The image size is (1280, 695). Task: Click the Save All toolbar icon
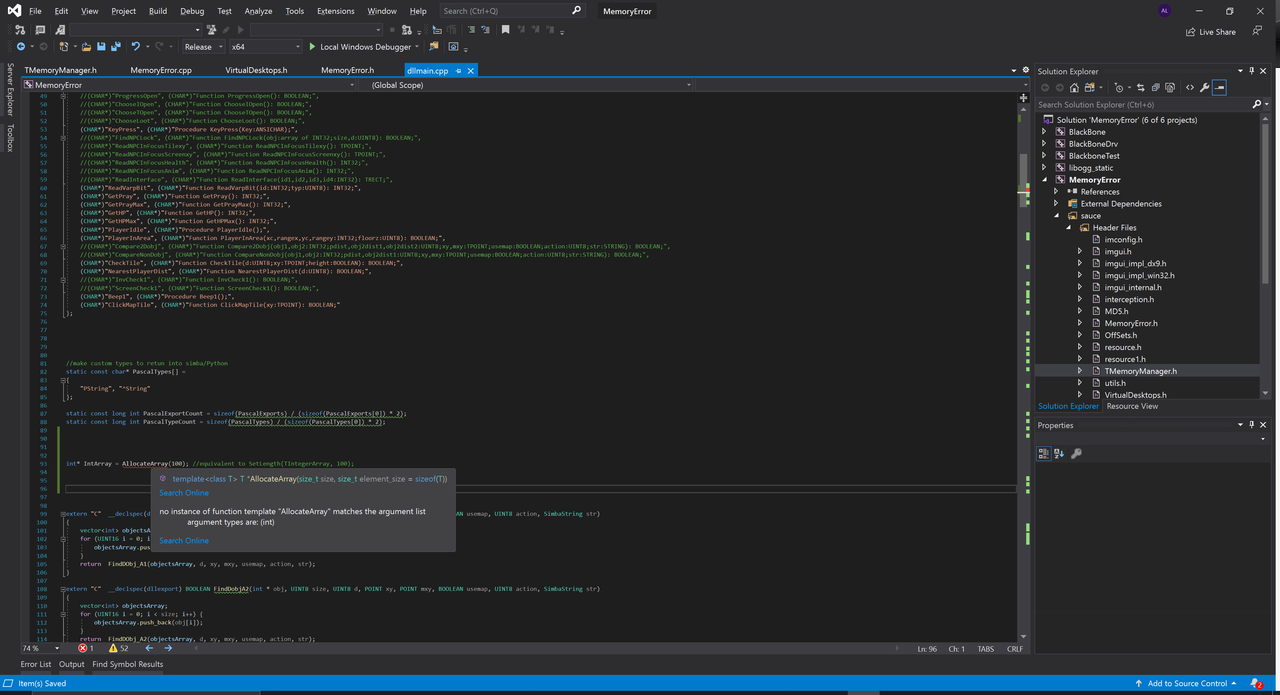tap(116, 47)
